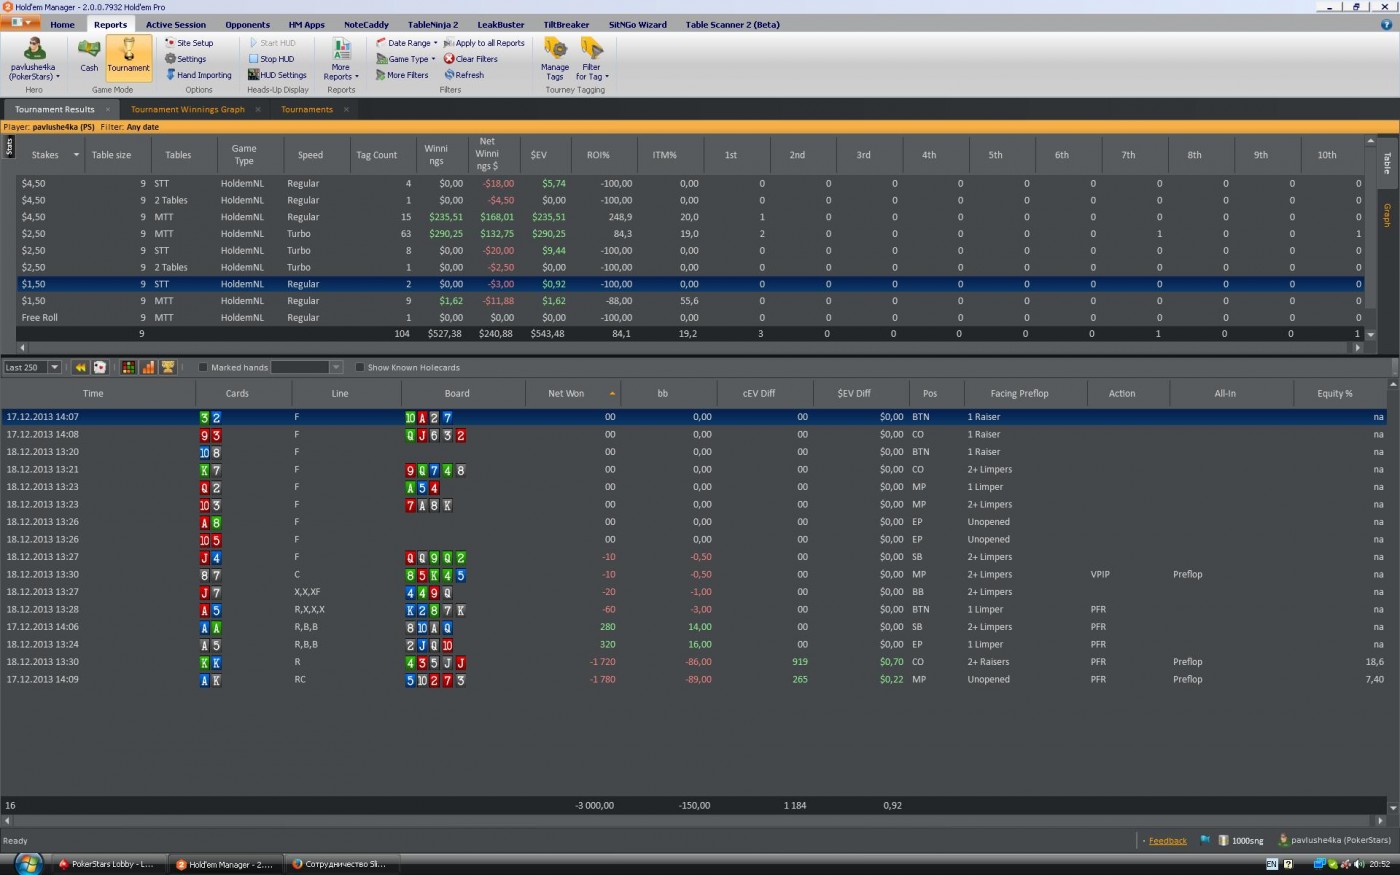Viewport: 1400px width, 875px height.
Task: Click the trophy icon in hands toolbar
Action: (168, 368)
